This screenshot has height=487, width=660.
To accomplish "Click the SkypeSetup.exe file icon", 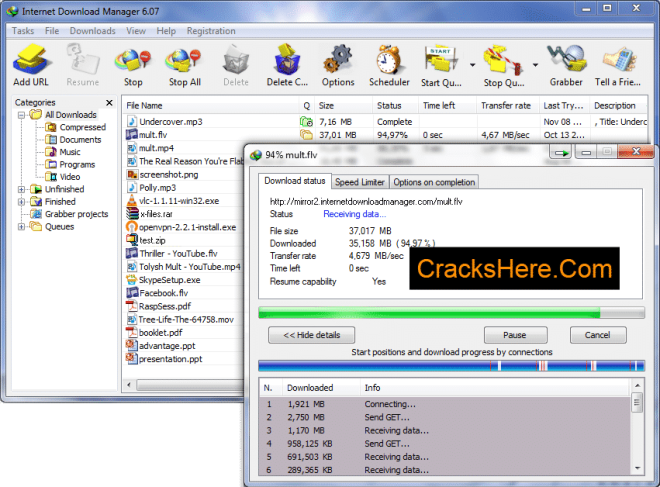I will point(132,279).
